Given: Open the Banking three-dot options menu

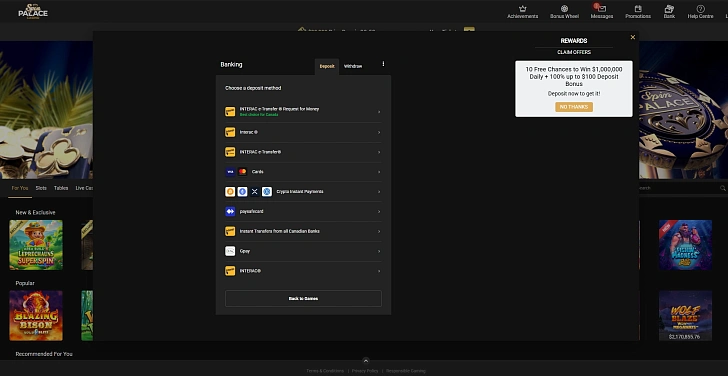Looking at the screenshot, I should point(383,64).
